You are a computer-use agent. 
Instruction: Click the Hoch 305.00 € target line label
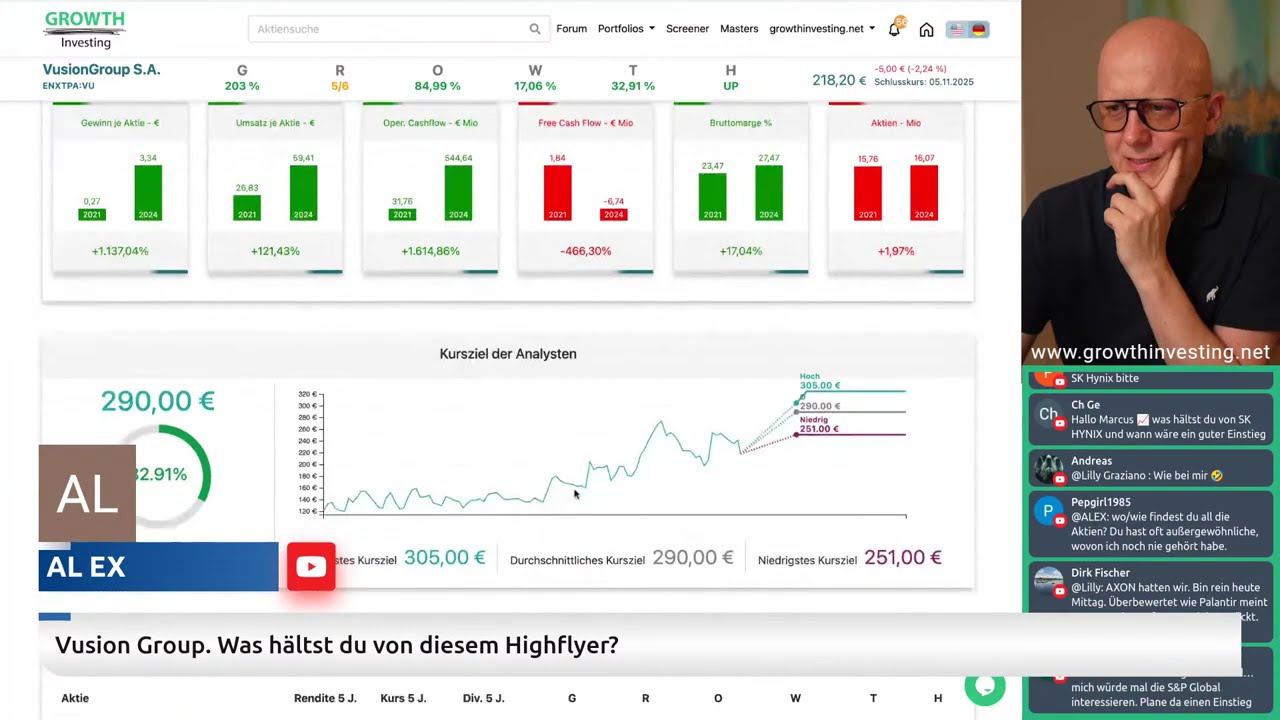pyautogui.click(x=819, y=382)
